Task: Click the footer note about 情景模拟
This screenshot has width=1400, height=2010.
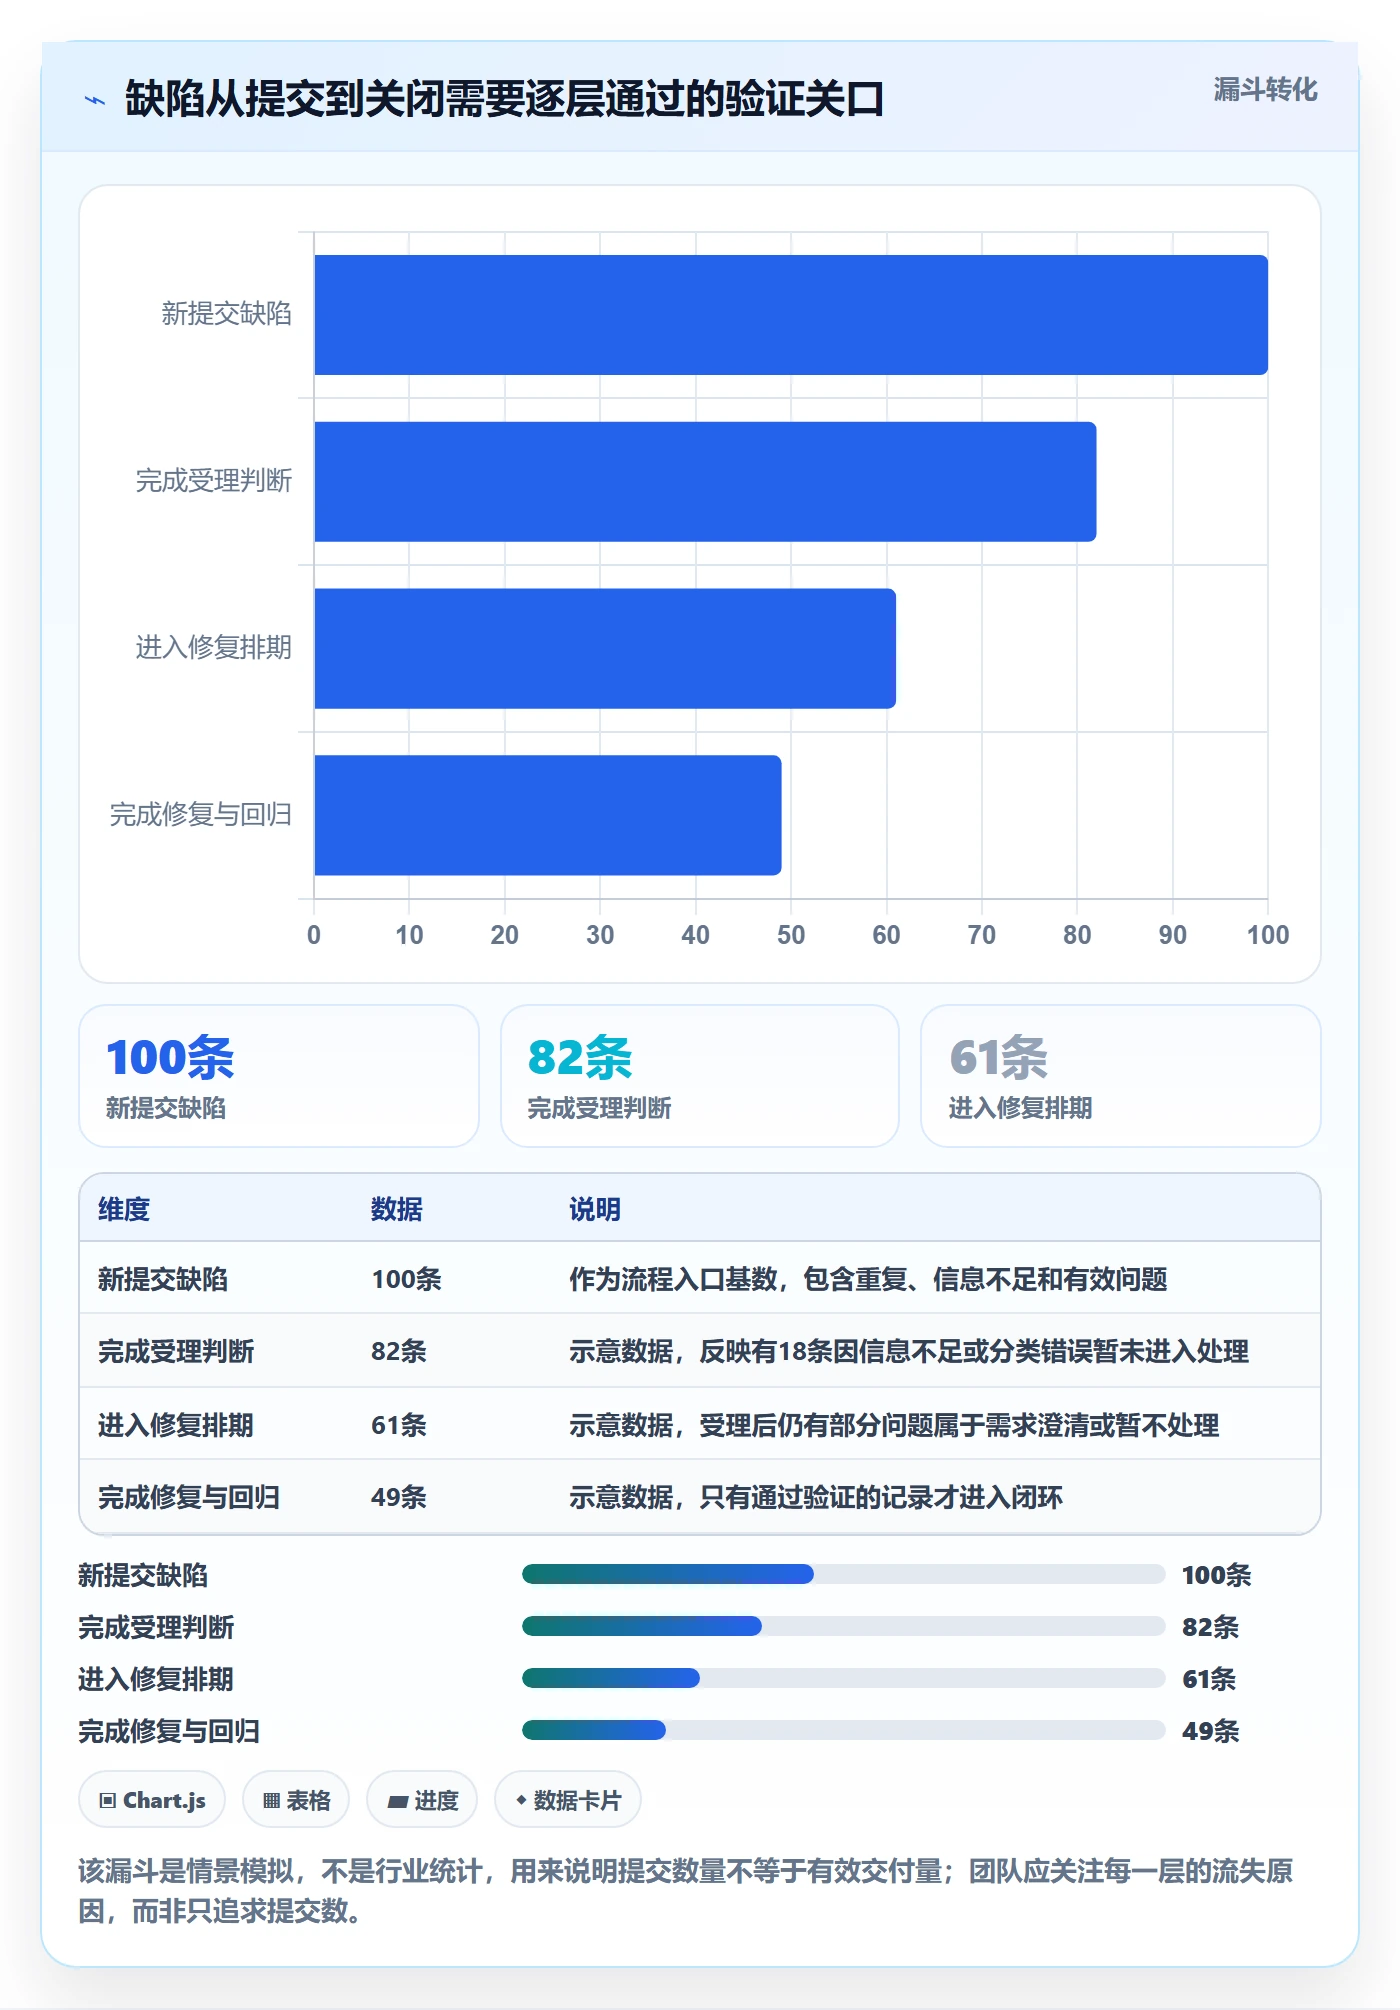Action: 686,1891
